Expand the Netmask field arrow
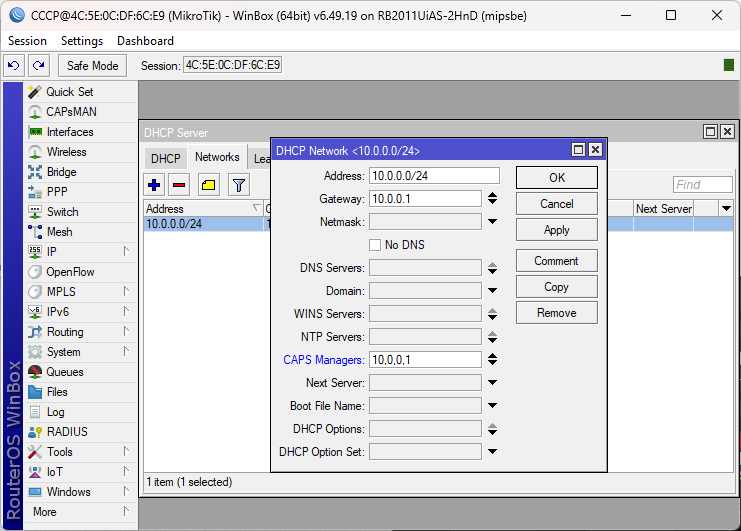This screenshot has height=531, width=741. (492, 222)
